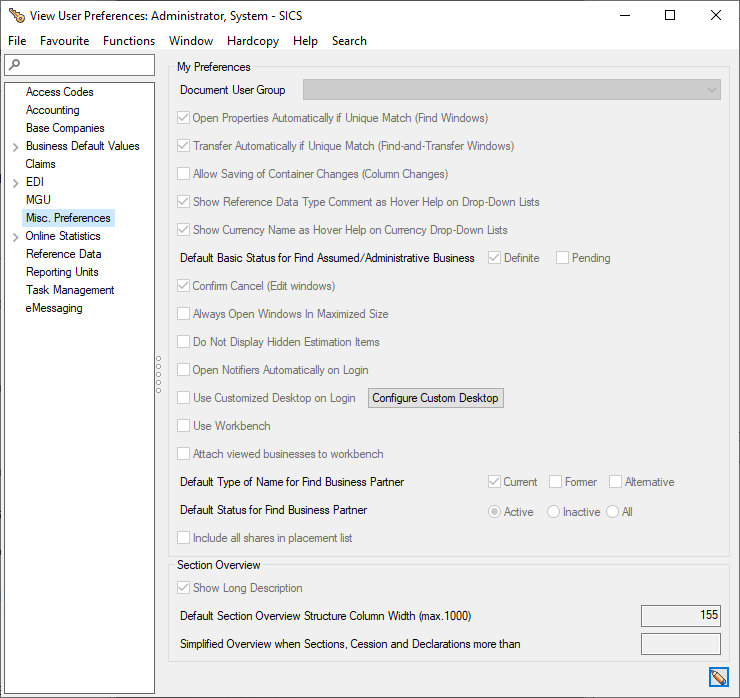Enable Always Open Windows In Maximized Size
740x698 pixels.
[183, 314]
